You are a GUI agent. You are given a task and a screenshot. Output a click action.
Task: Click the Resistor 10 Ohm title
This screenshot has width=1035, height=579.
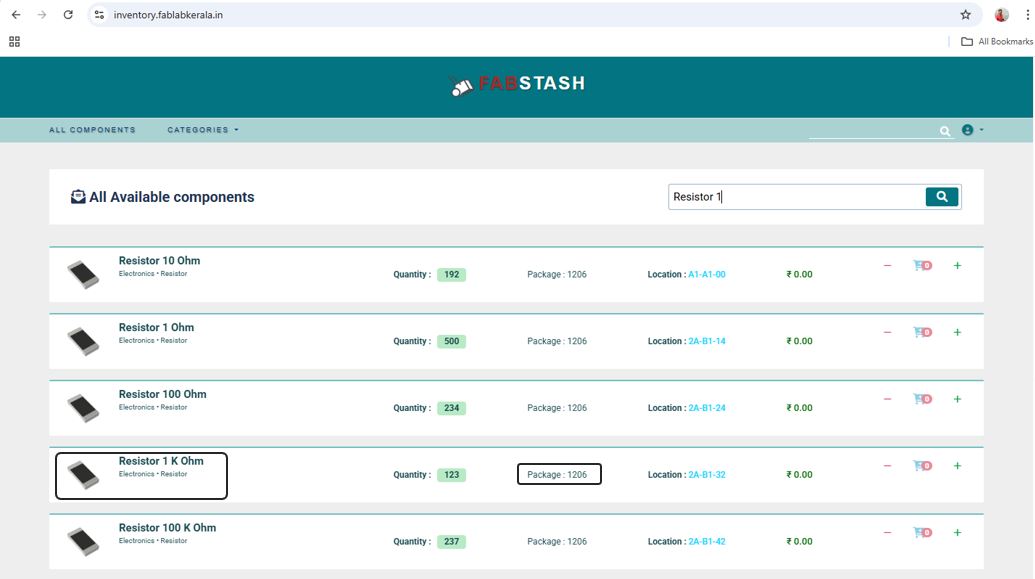(x=159, y=261)
